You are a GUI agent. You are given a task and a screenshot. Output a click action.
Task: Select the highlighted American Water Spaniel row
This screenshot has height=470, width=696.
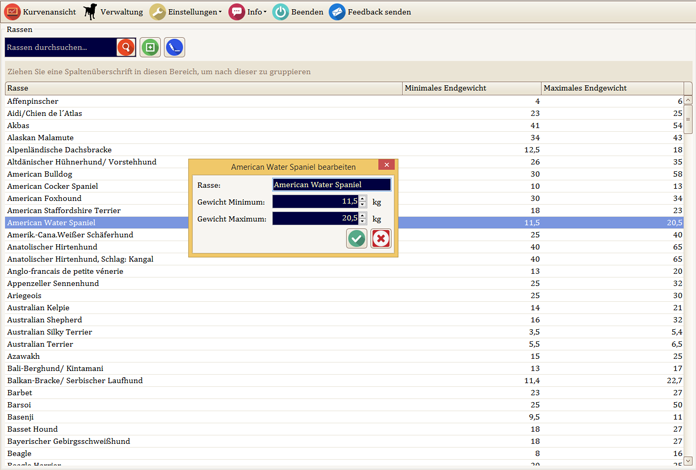344,222
